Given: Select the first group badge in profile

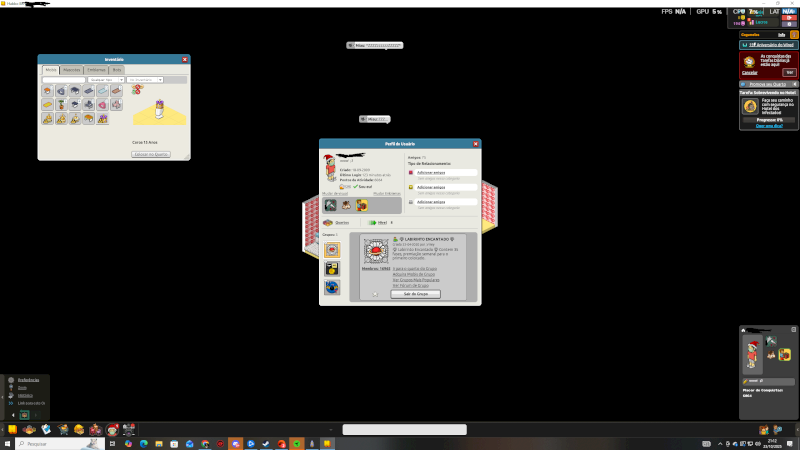Looking at the screenshot, I should point(331,249).
